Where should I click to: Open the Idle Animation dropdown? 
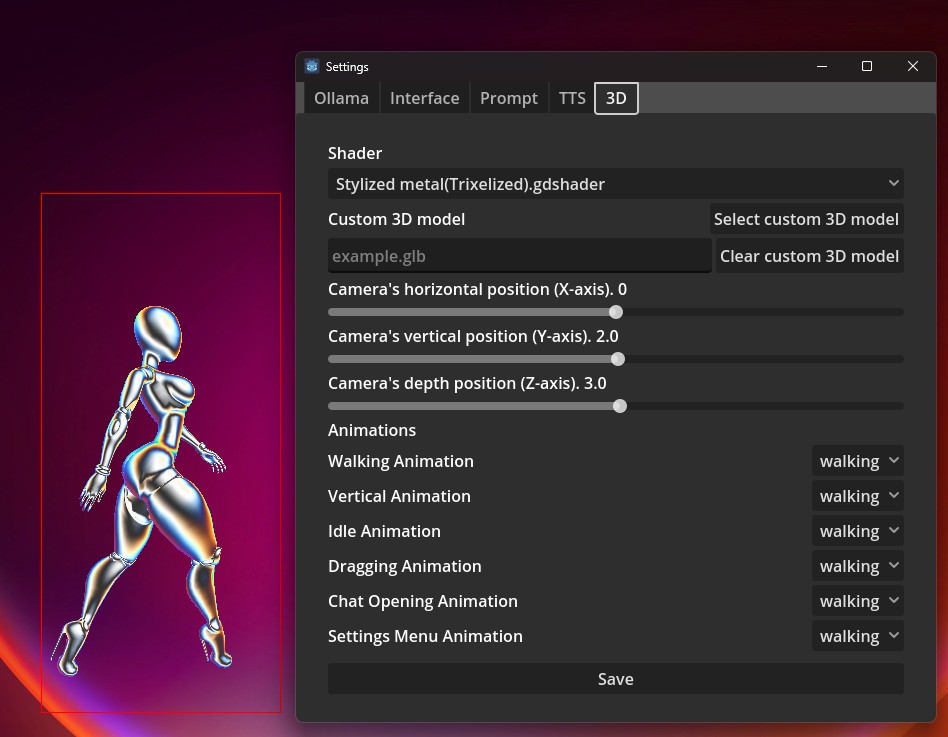(x=857, y=531)
